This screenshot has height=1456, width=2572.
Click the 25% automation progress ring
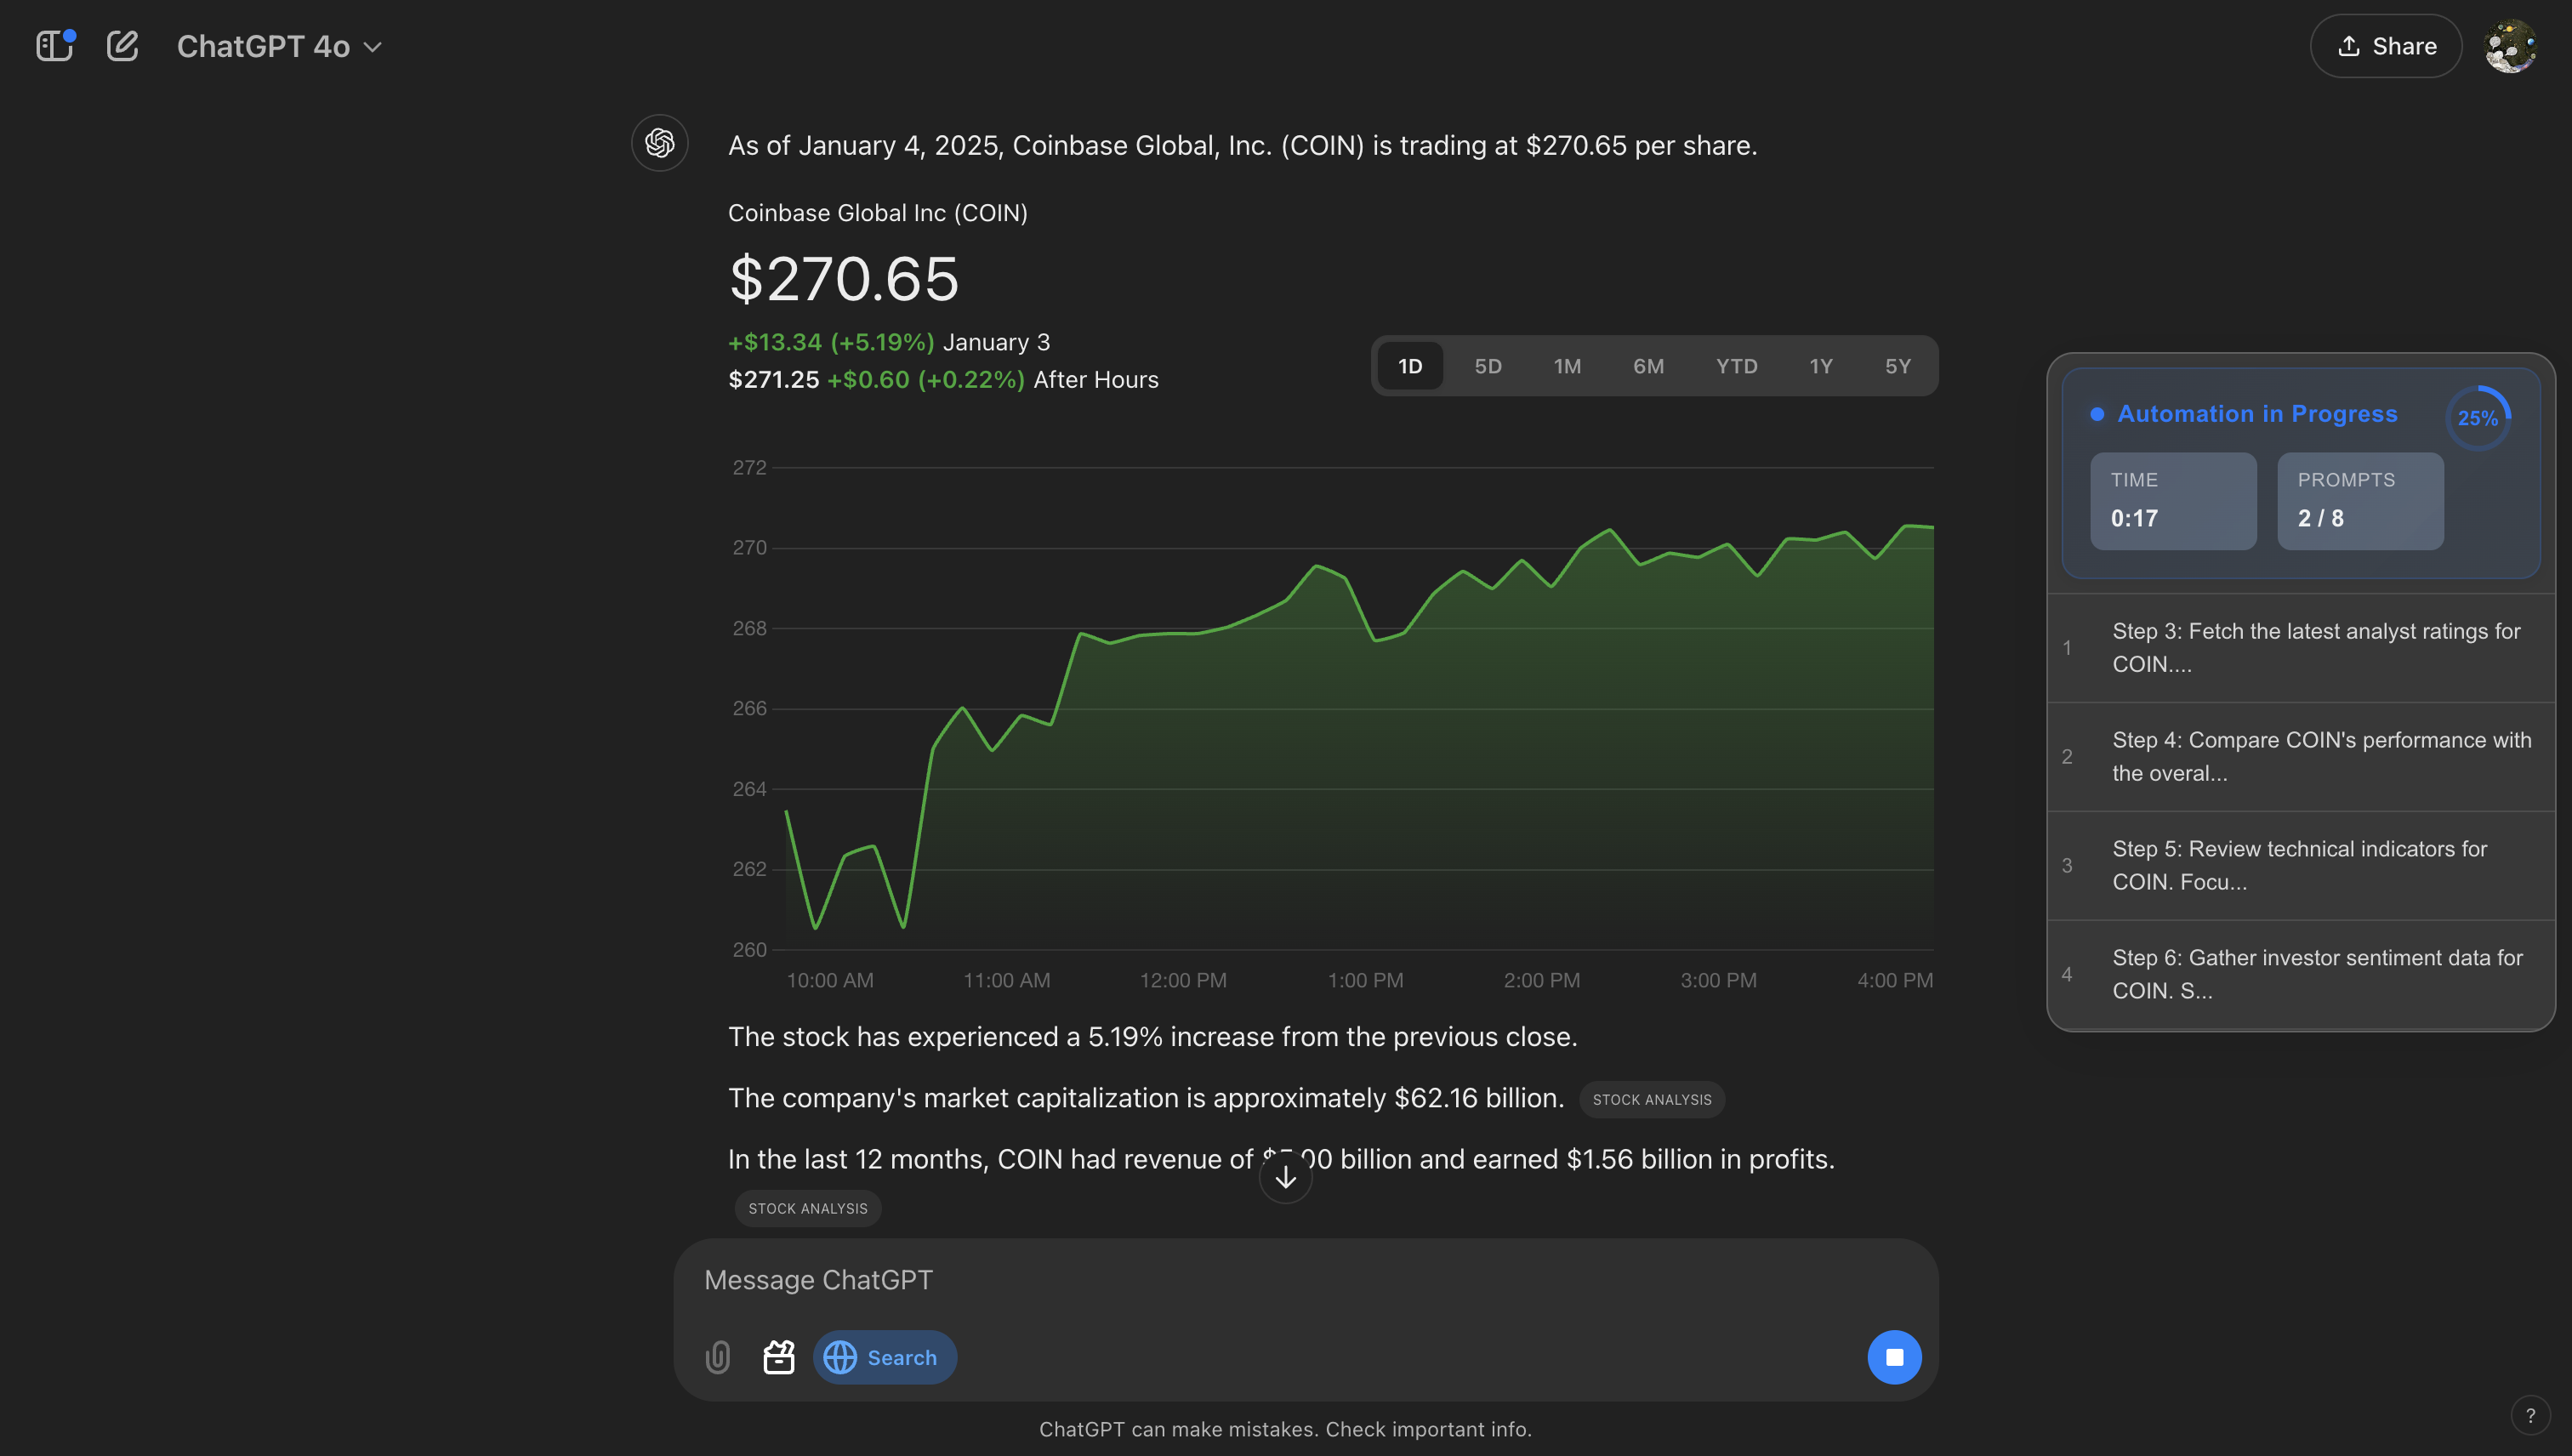[2478, 418]
